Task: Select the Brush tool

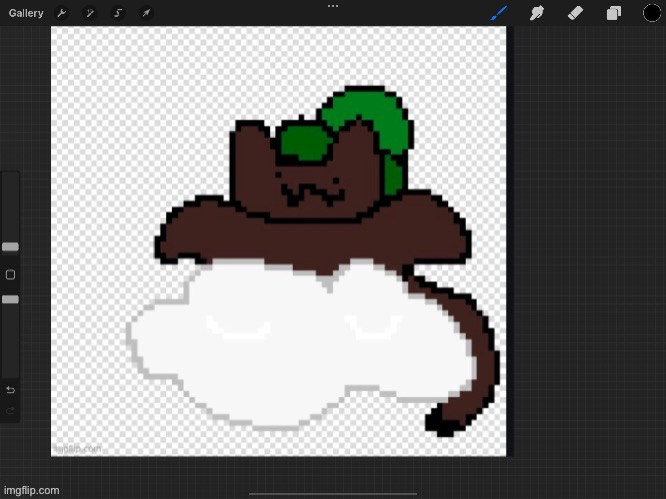Action: pyautogui.click(x=500, y=13)
